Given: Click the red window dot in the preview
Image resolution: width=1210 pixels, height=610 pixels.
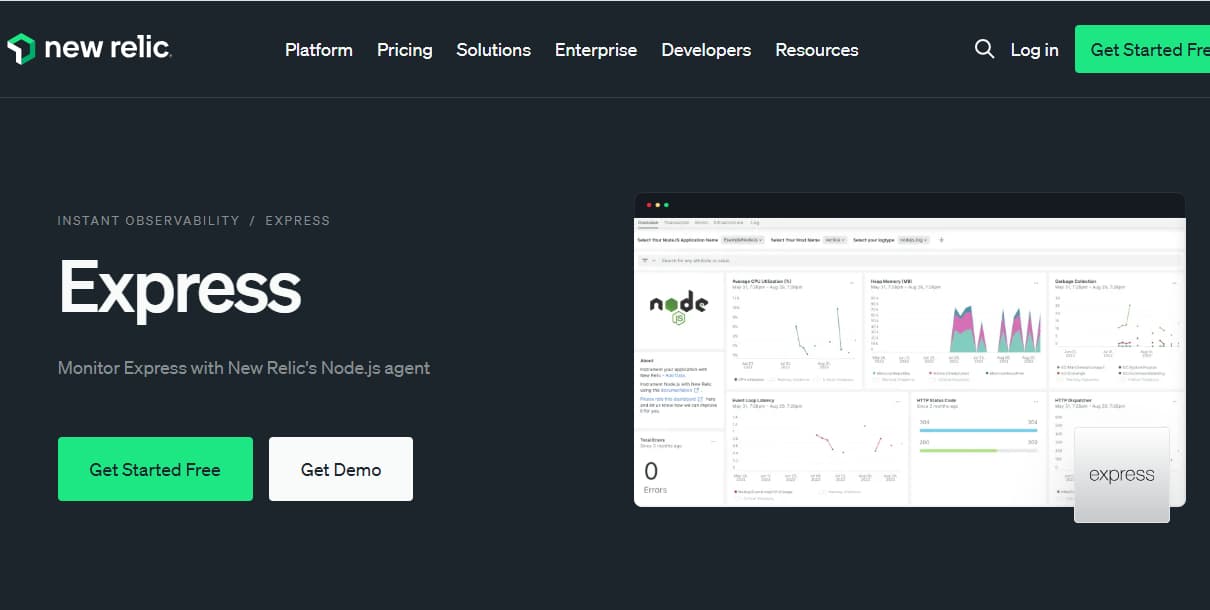Looking at the screenshot, I should 648,205.
